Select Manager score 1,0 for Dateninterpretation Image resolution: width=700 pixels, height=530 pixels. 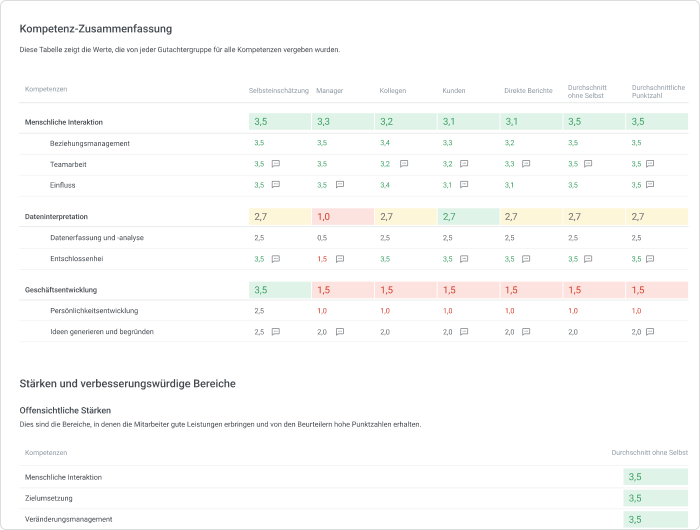click(x=343, y=217)
